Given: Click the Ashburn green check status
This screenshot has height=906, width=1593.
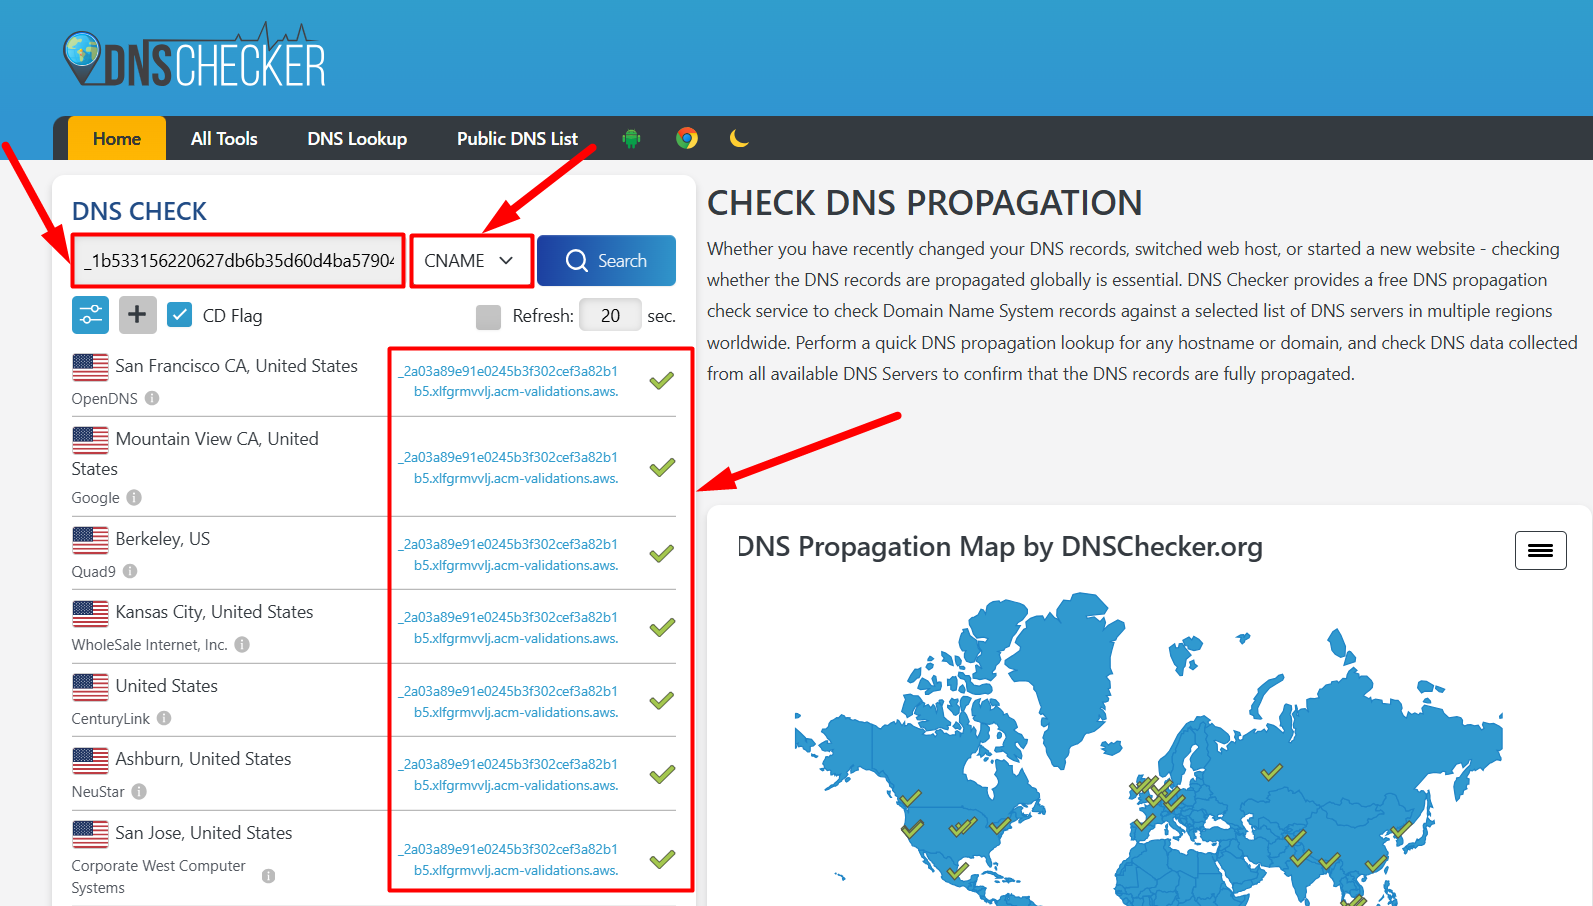Looking at the screenshot, I should click(x=661, y=774).
